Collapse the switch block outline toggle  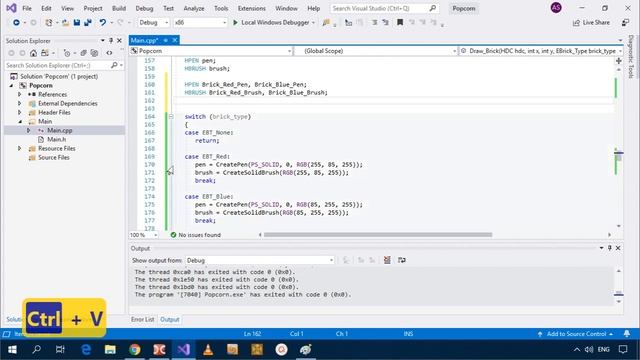[x=171, y=117]
